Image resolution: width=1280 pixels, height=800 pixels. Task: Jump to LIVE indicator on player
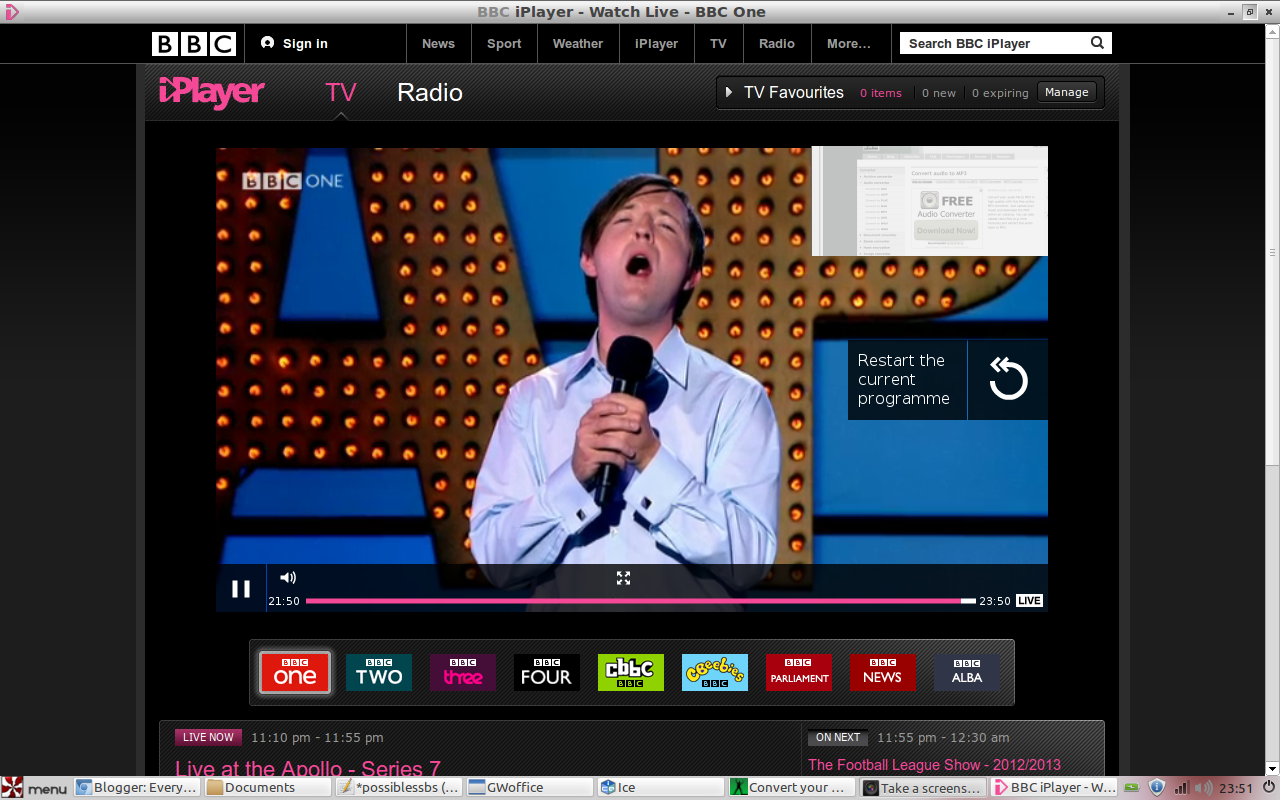[x=1029, y=601]
